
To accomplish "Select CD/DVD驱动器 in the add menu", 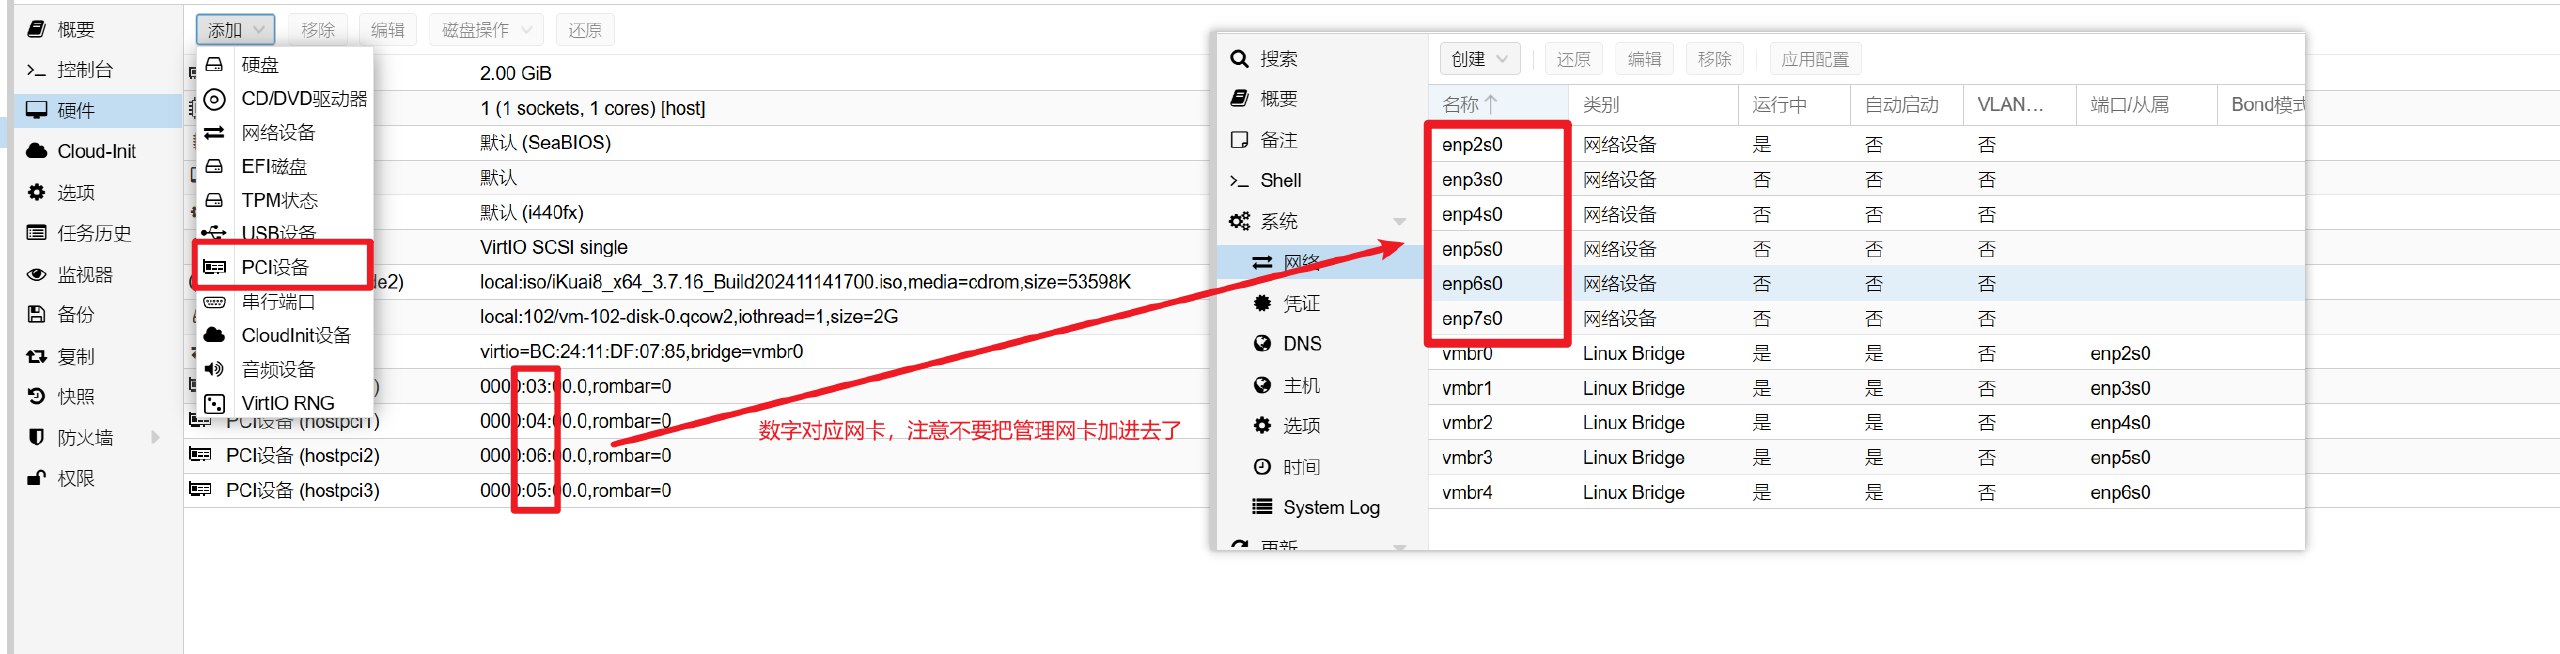I will click(304, 99).
